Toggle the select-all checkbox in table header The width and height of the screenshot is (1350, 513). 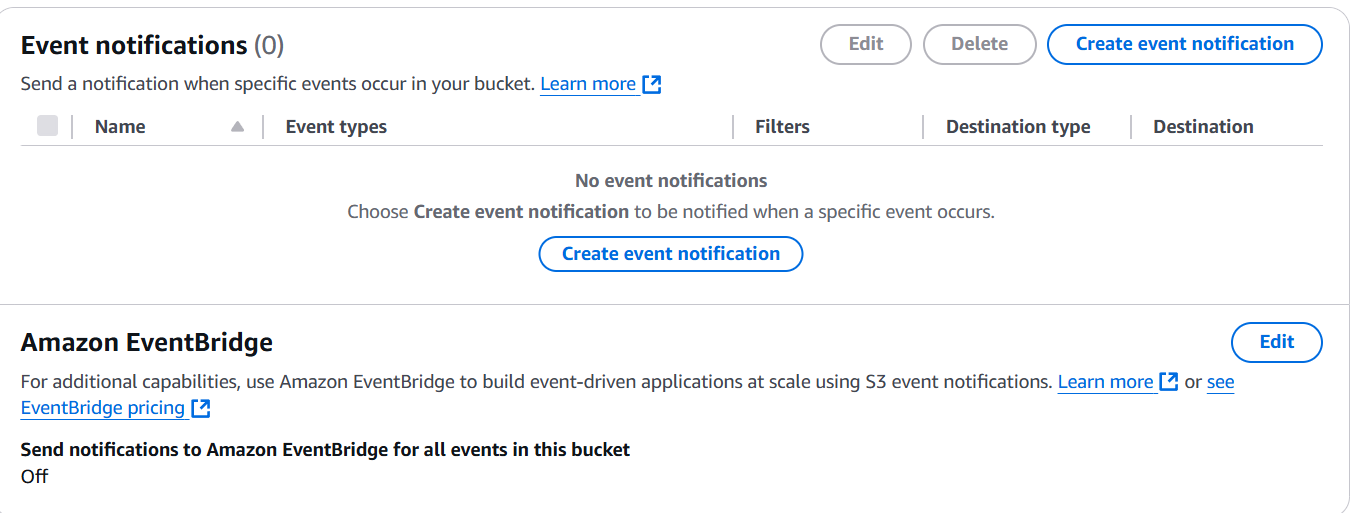coord(47,126)
